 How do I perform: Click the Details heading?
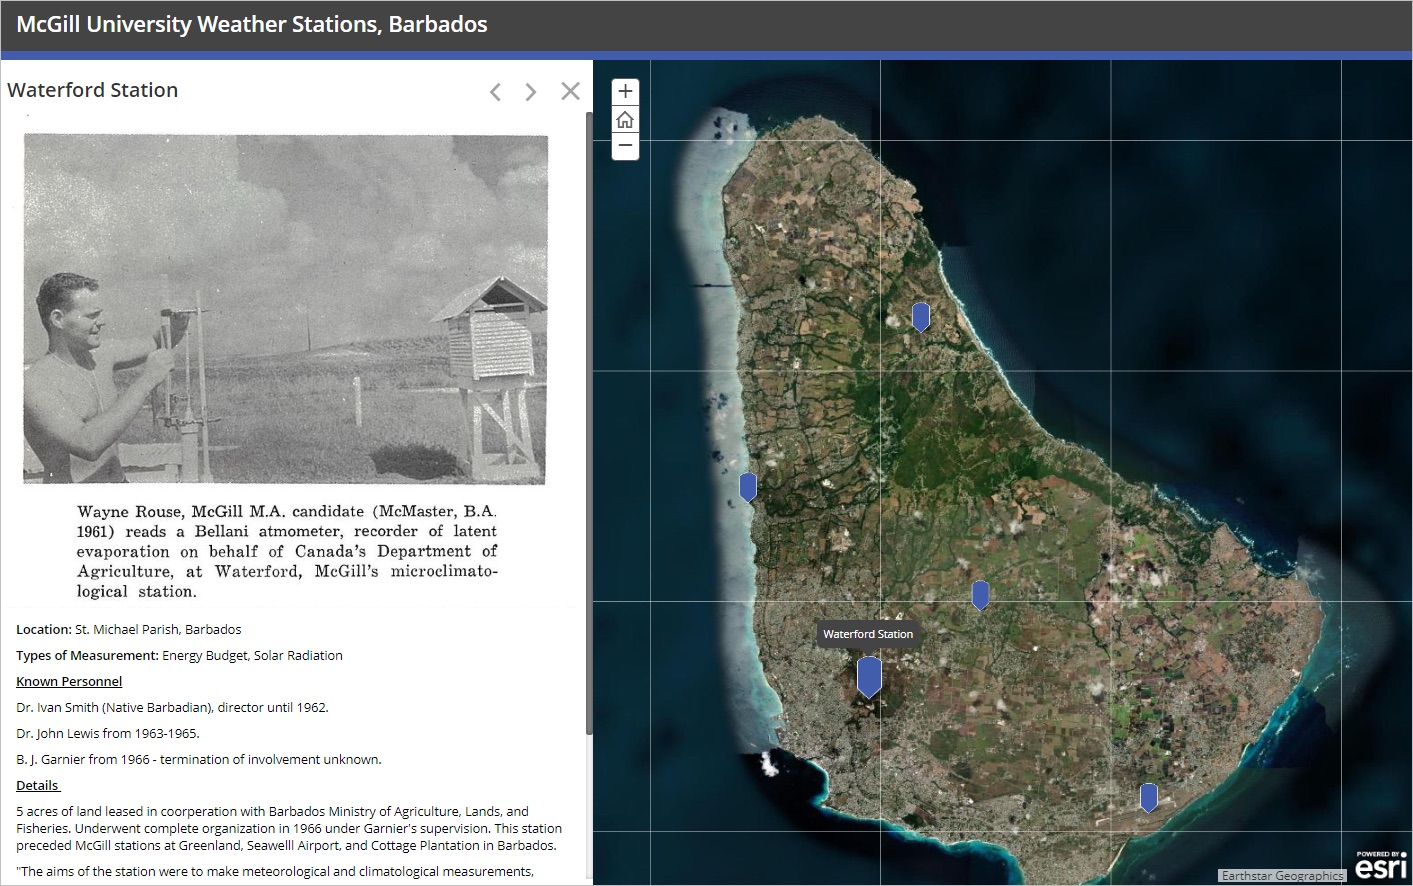(x=38, y=785)
